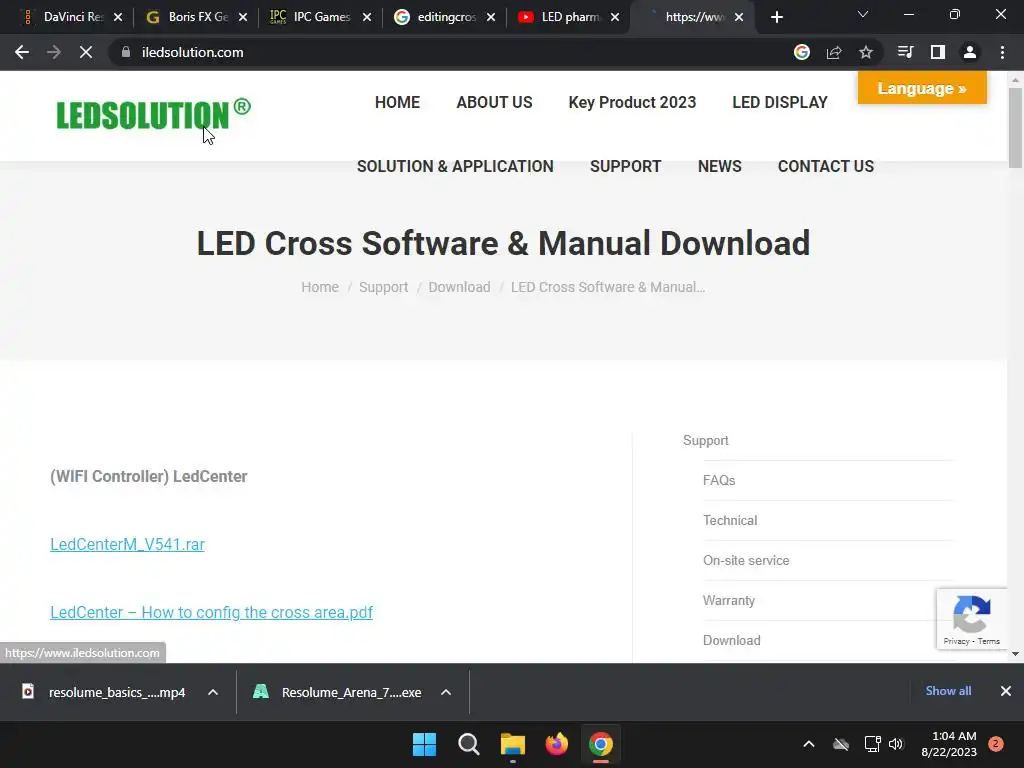This screenshot has width=1024, height=768.
Task: Click the Home breadcrumb link
Action: (x=320, y=287)
